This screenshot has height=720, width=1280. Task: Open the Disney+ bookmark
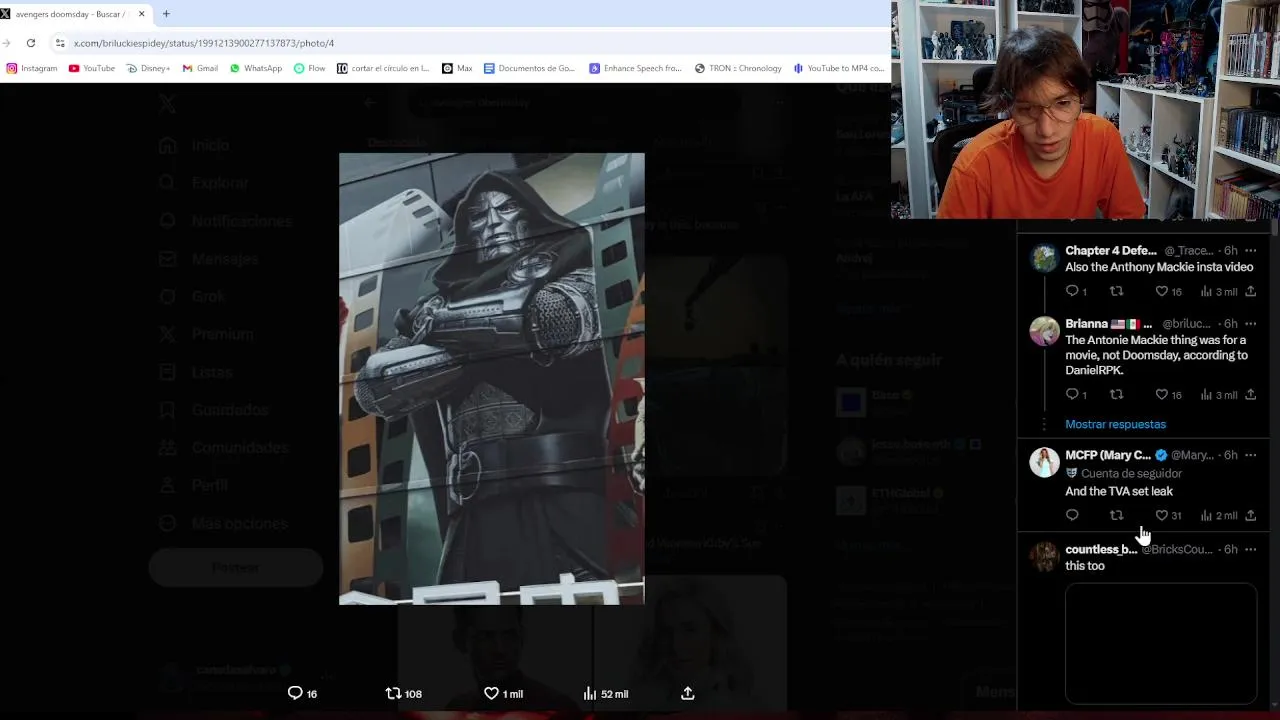click(148, 68)
